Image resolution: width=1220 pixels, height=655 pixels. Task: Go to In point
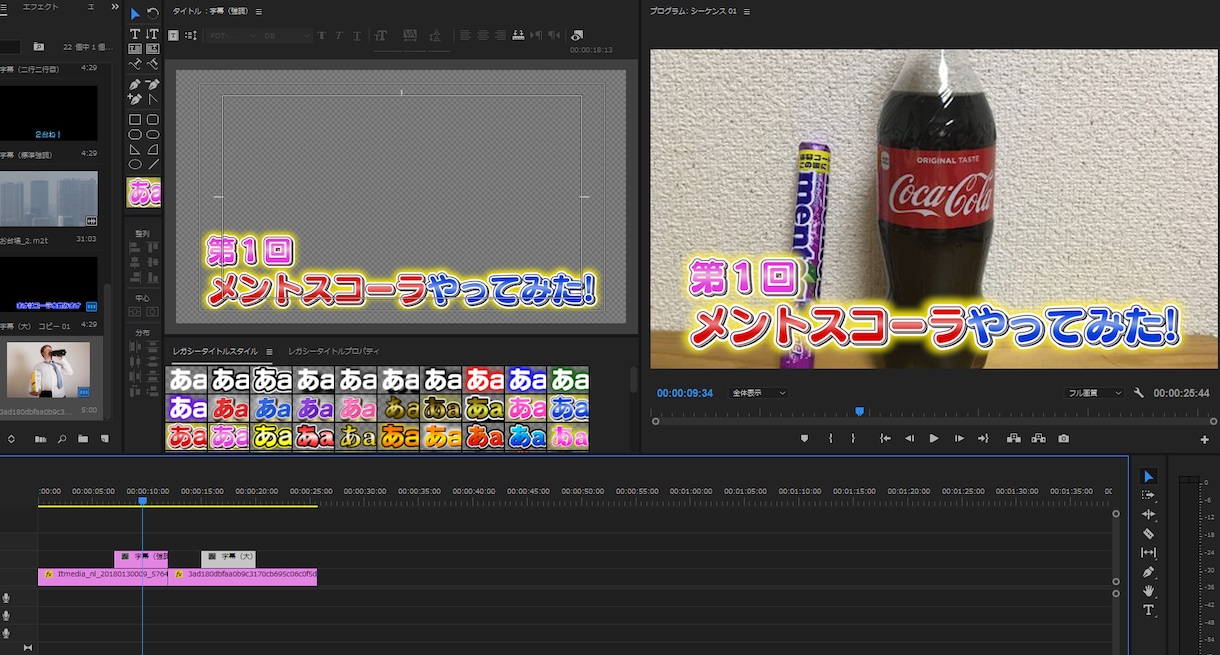coord(885,438)
